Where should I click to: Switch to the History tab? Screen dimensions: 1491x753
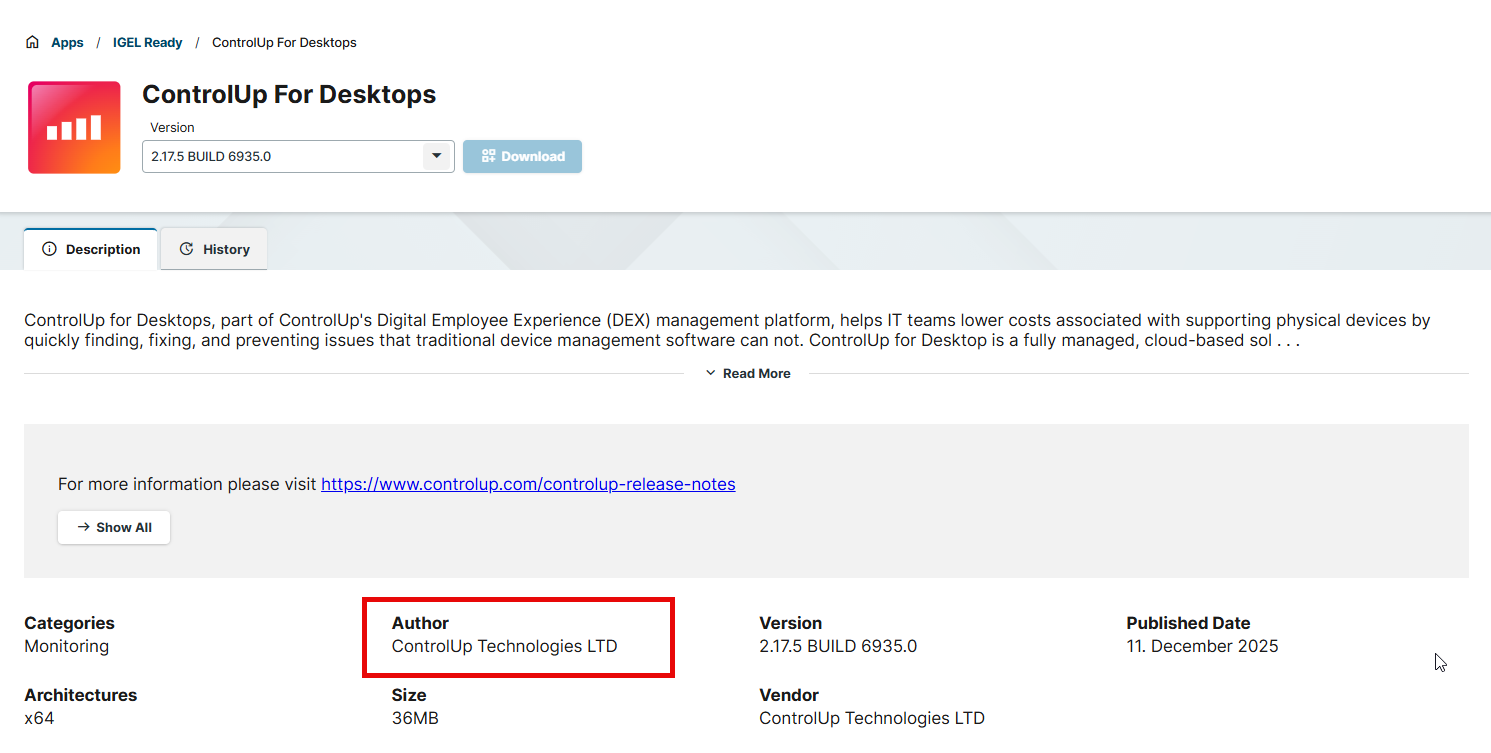[x=214, y=249]
